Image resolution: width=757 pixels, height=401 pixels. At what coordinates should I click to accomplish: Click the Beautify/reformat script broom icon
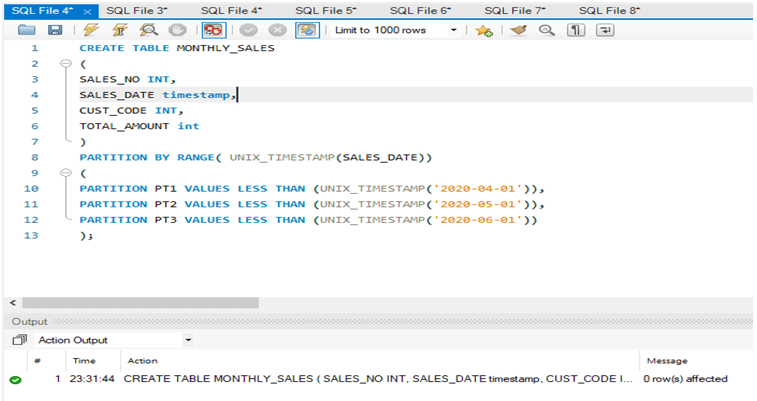coord(517,30)
